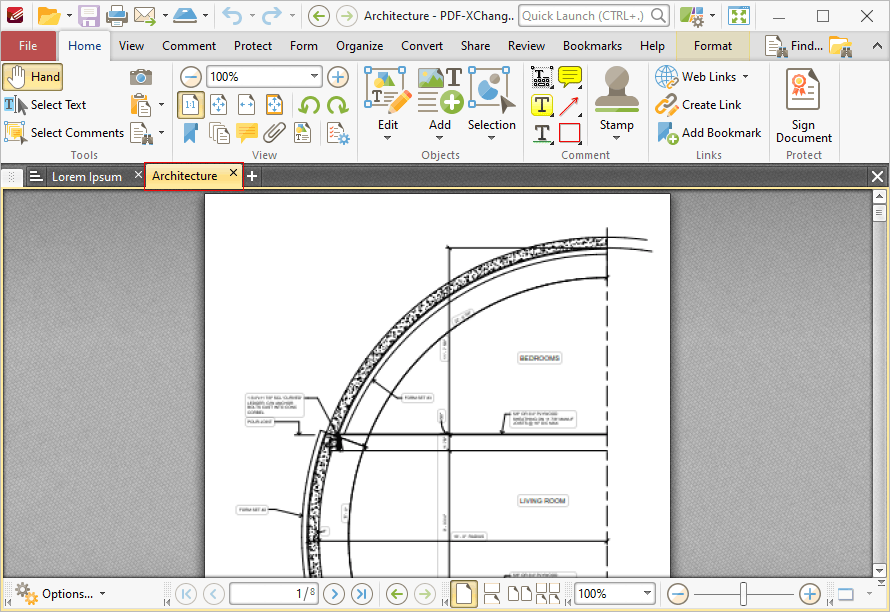Click the Snapshot camera tool icon
The image size is (890, 612).
coord(140,77)
